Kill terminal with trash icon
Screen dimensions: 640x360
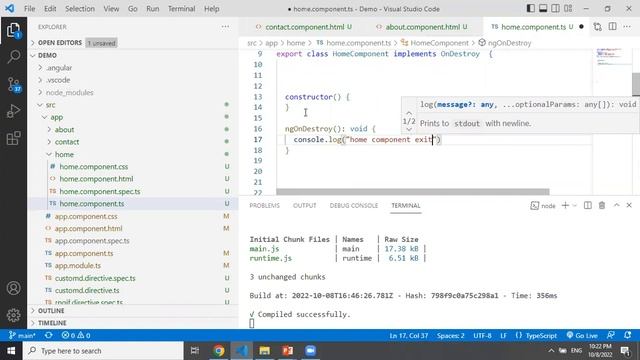click(x=602, y=205)
